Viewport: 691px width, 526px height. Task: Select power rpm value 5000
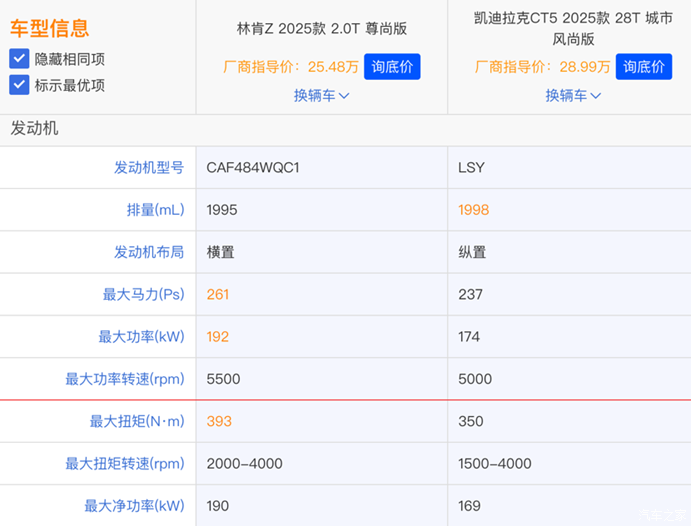(475, 379)
